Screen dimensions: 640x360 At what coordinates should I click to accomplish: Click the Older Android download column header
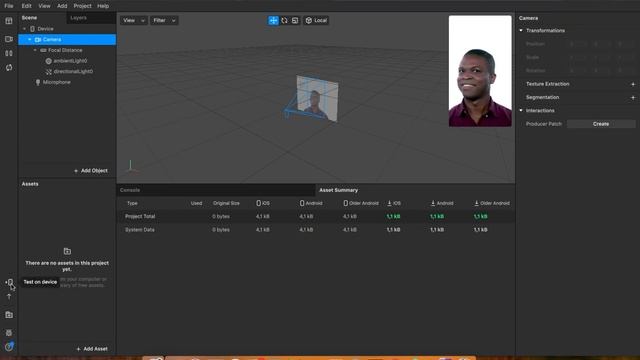tap(492, 203)
